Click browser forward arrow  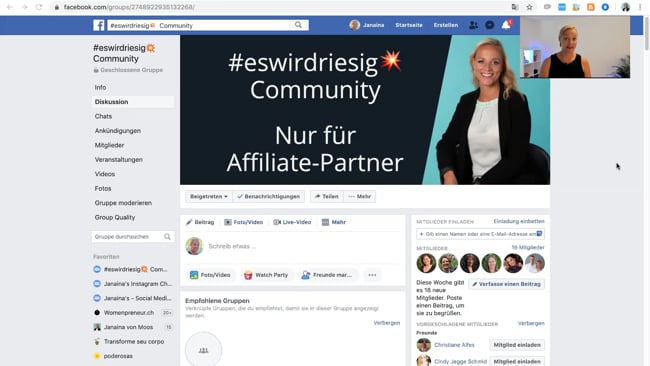pyautogui.click(x=24, y=7)
